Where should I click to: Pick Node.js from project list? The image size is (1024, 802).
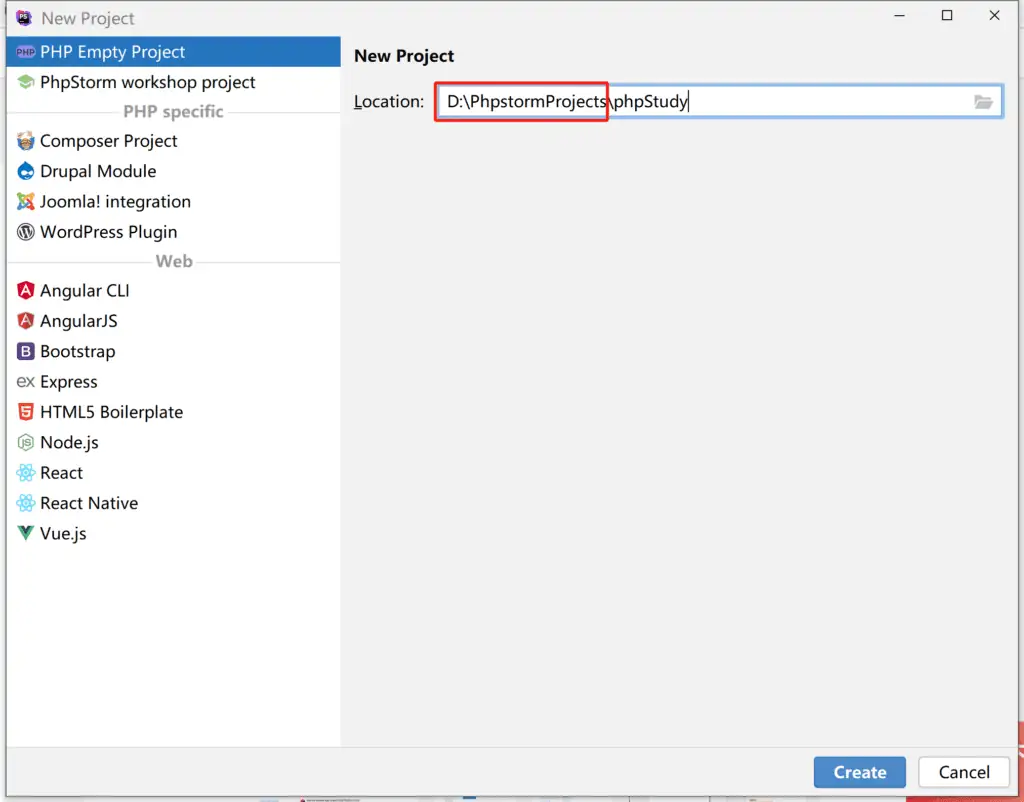tap(69, 442)
